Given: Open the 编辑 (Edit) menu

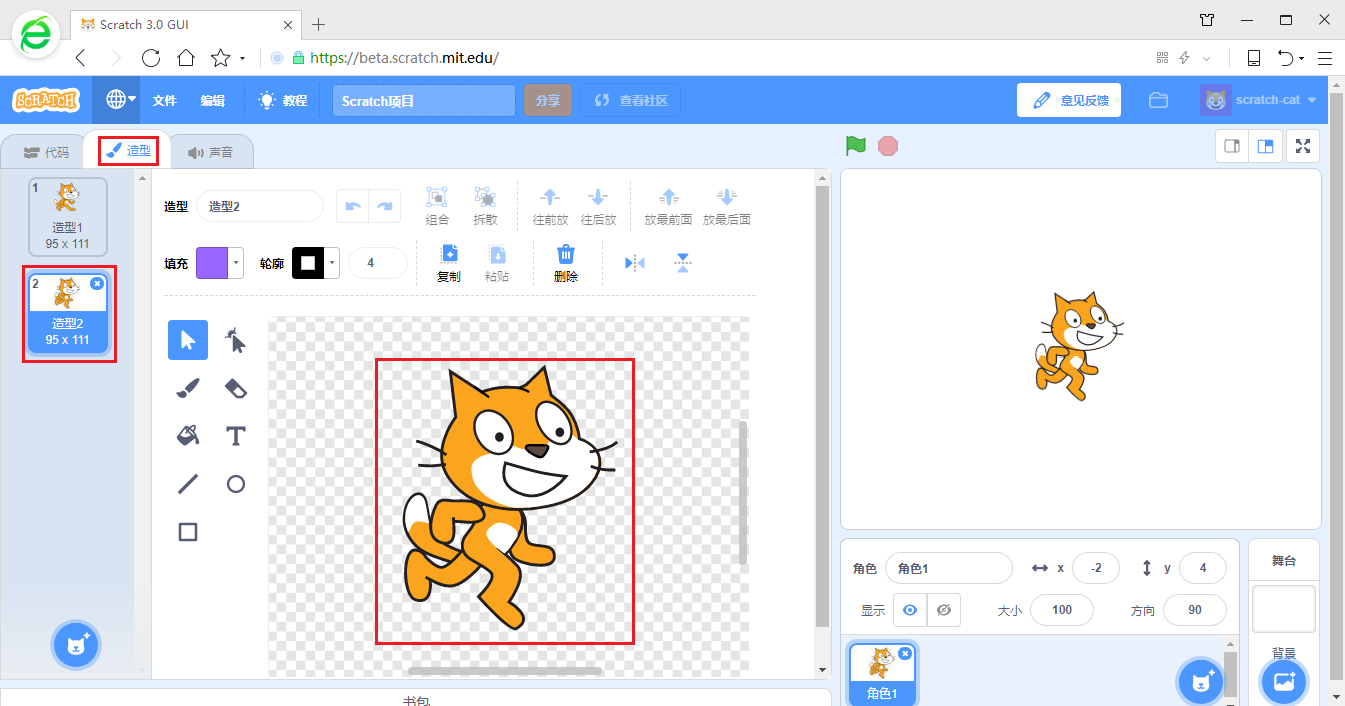Looking at the screenshot, I should point(212,100).
